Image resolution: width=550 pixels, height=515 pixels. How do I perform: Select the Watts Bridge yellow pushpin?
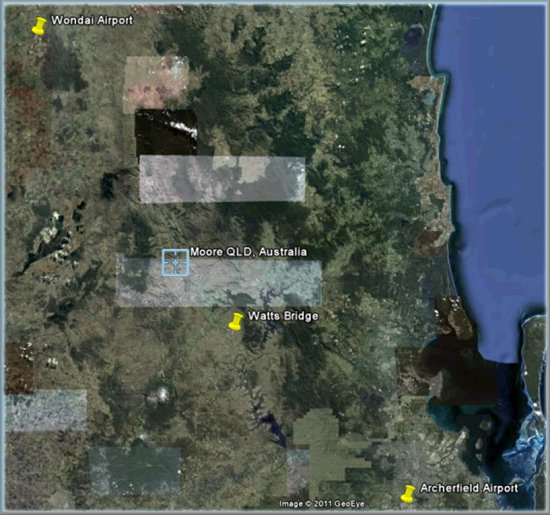coord(236,322)
